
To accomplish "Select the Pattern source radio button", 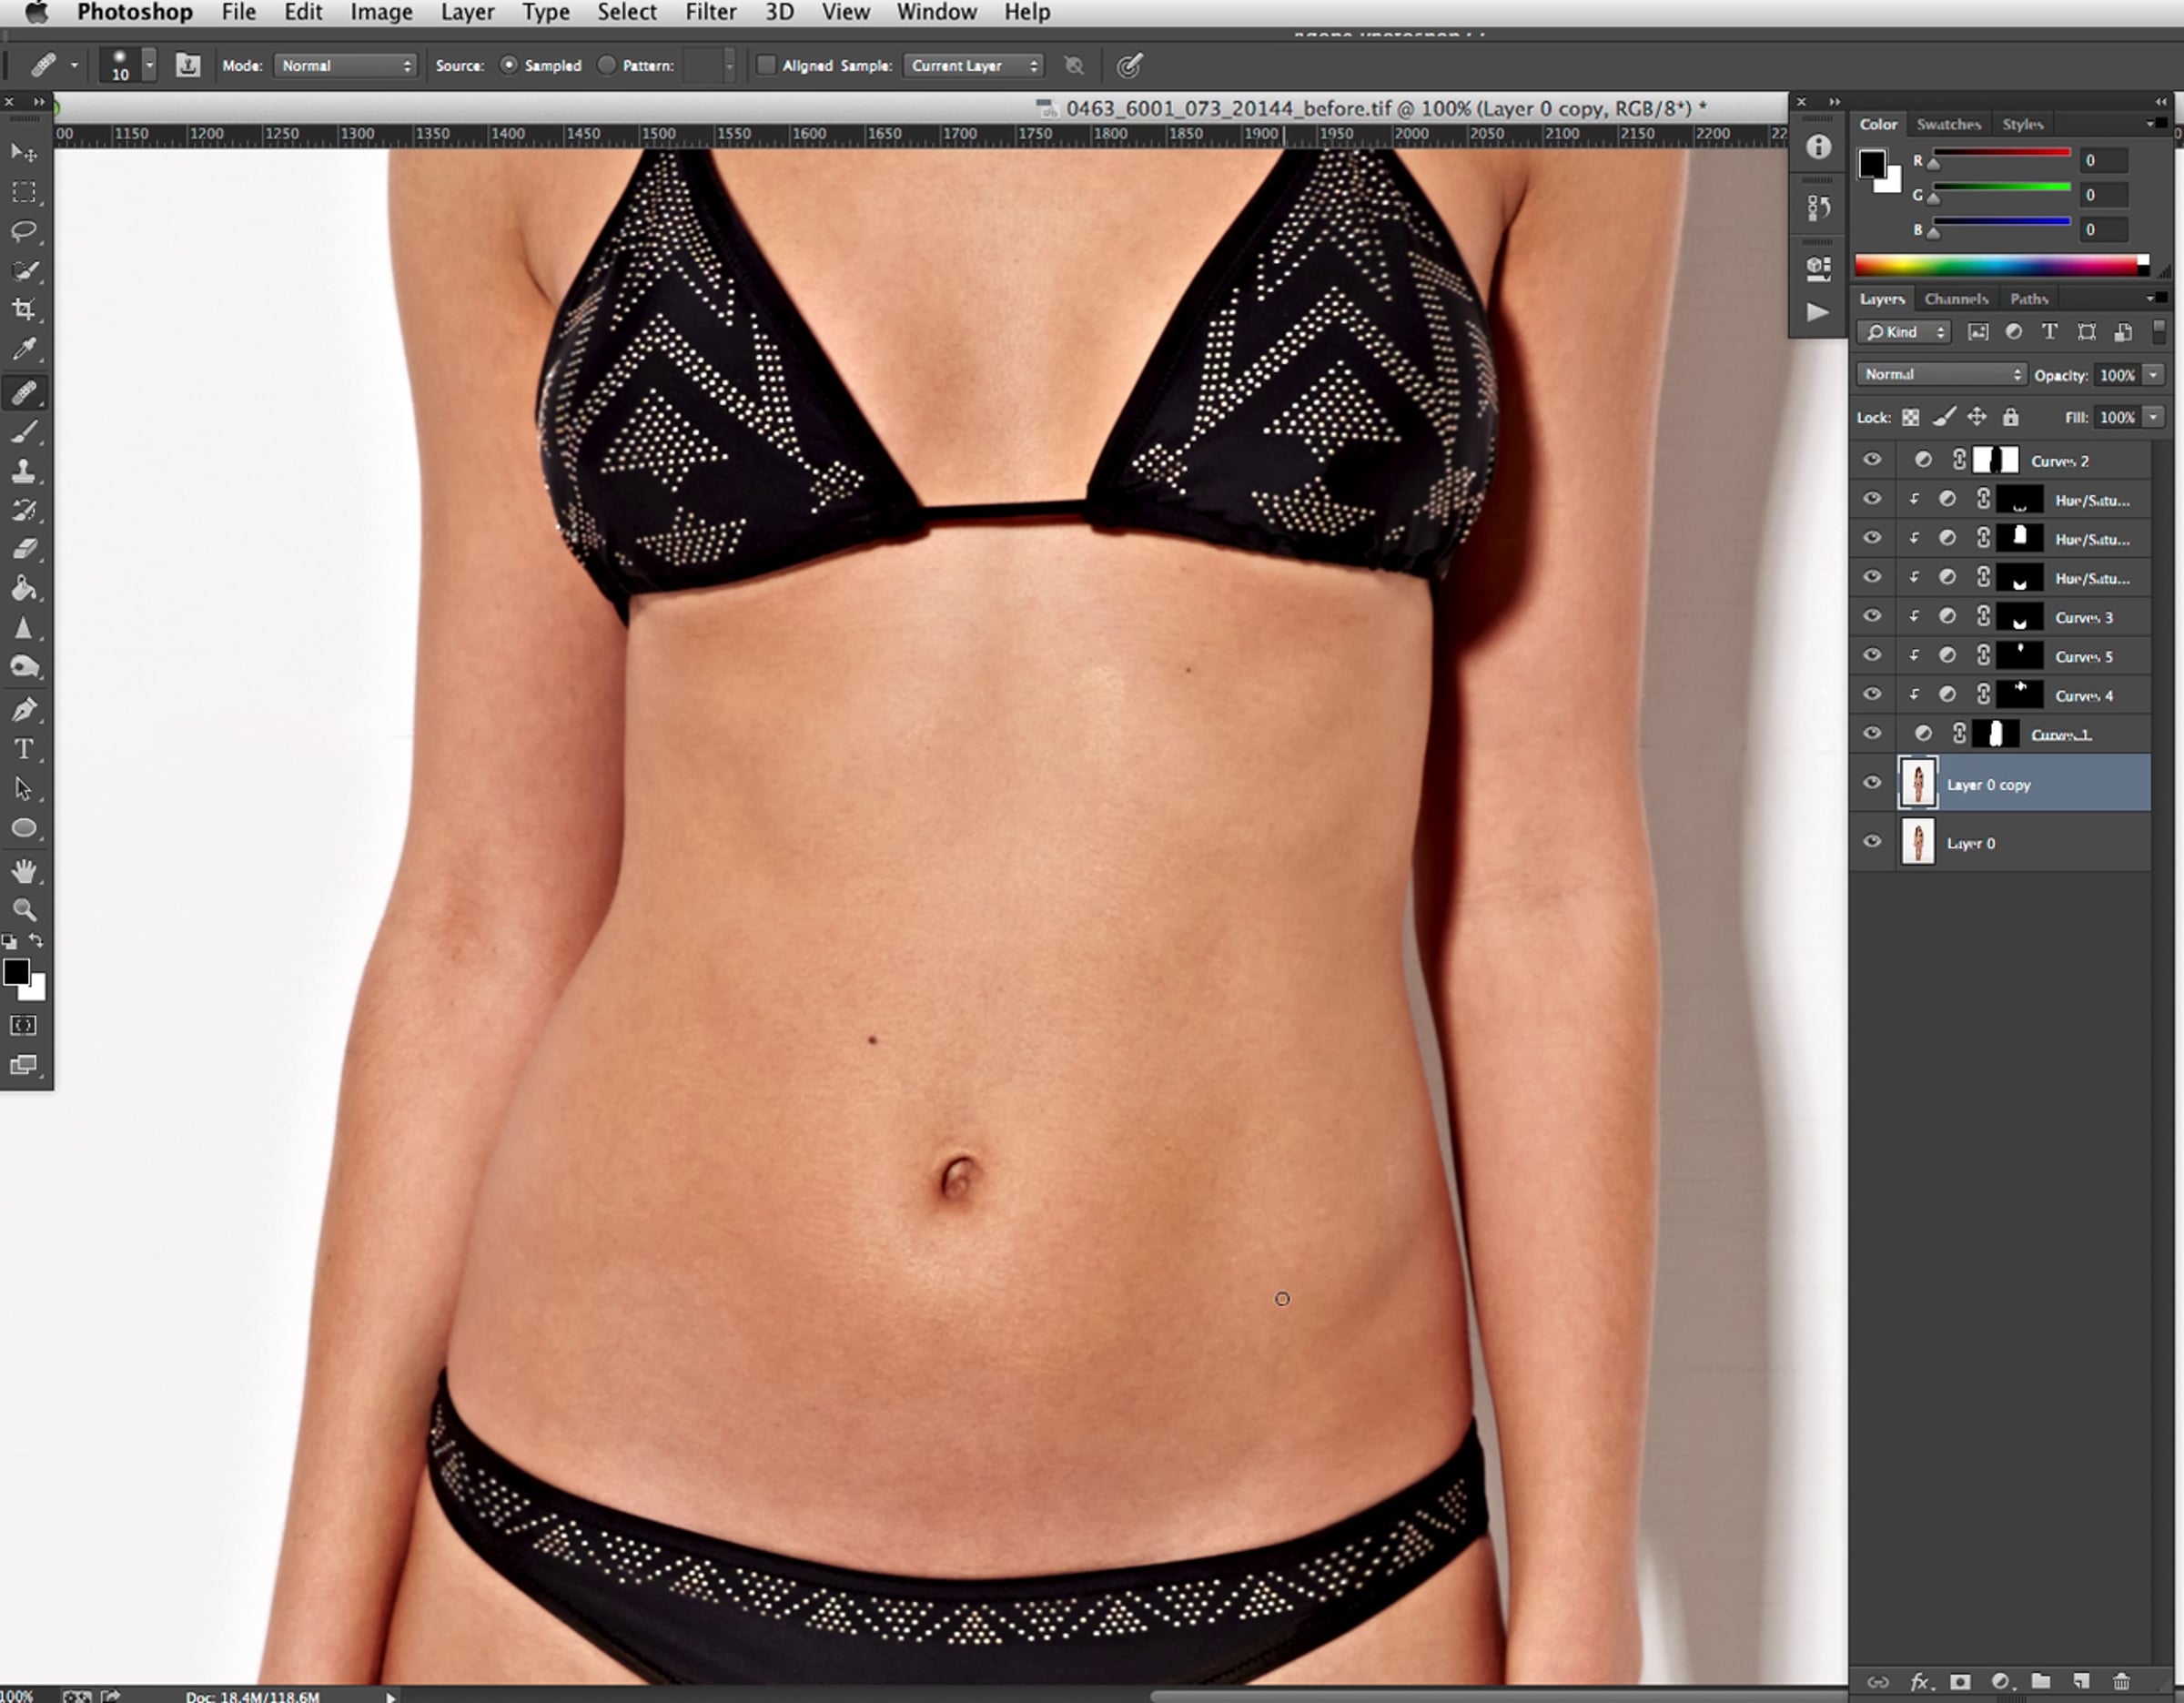I will click(606, 65).
